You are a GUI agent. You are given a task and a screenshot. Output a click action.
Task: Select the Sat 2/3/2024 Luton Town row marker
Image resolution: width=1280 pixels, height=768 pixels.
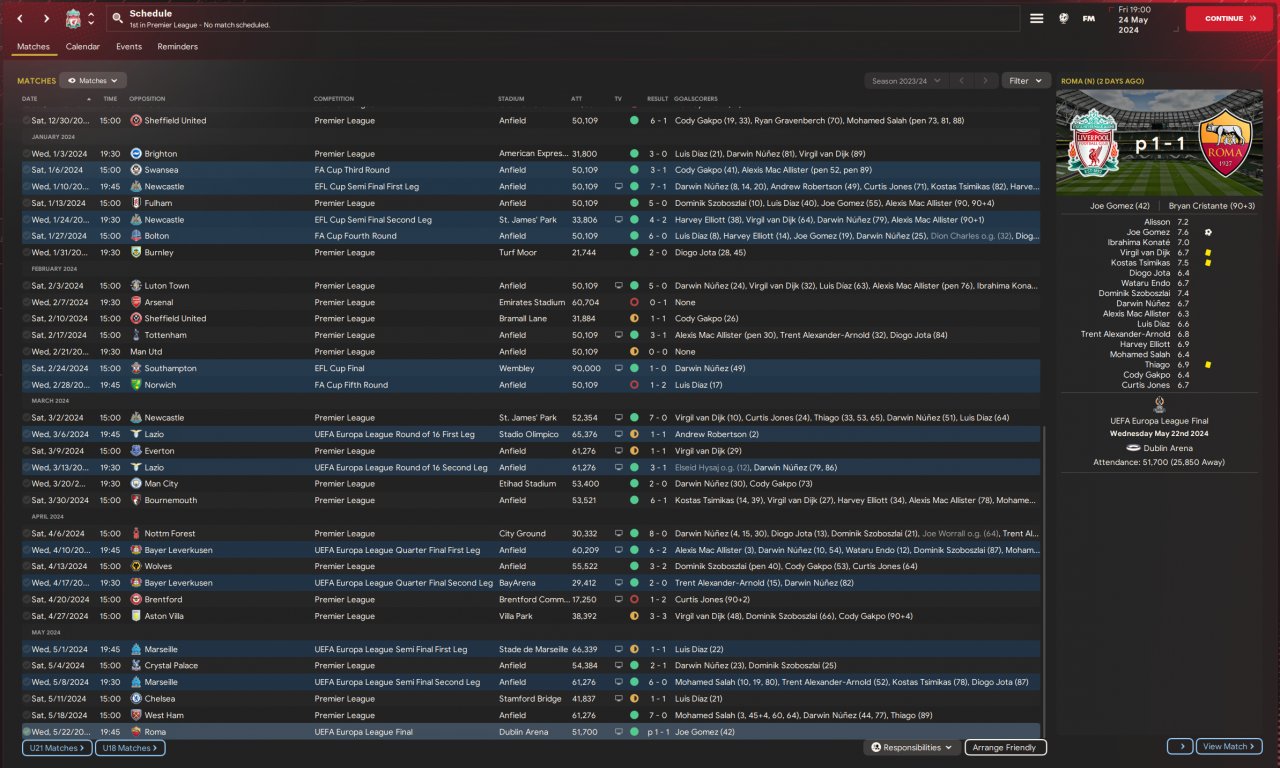[27, 286]
